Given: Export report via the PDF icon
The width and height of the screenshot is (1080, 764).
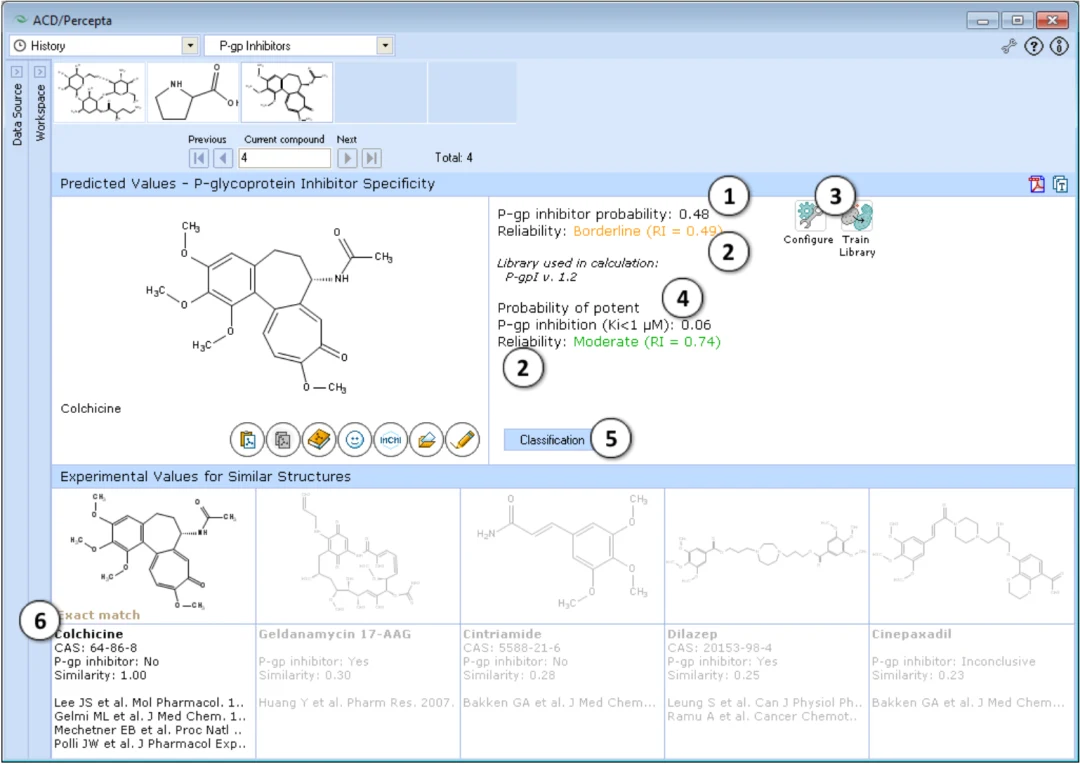Looking at the screenshot, I should click(x=1037, y=184).
